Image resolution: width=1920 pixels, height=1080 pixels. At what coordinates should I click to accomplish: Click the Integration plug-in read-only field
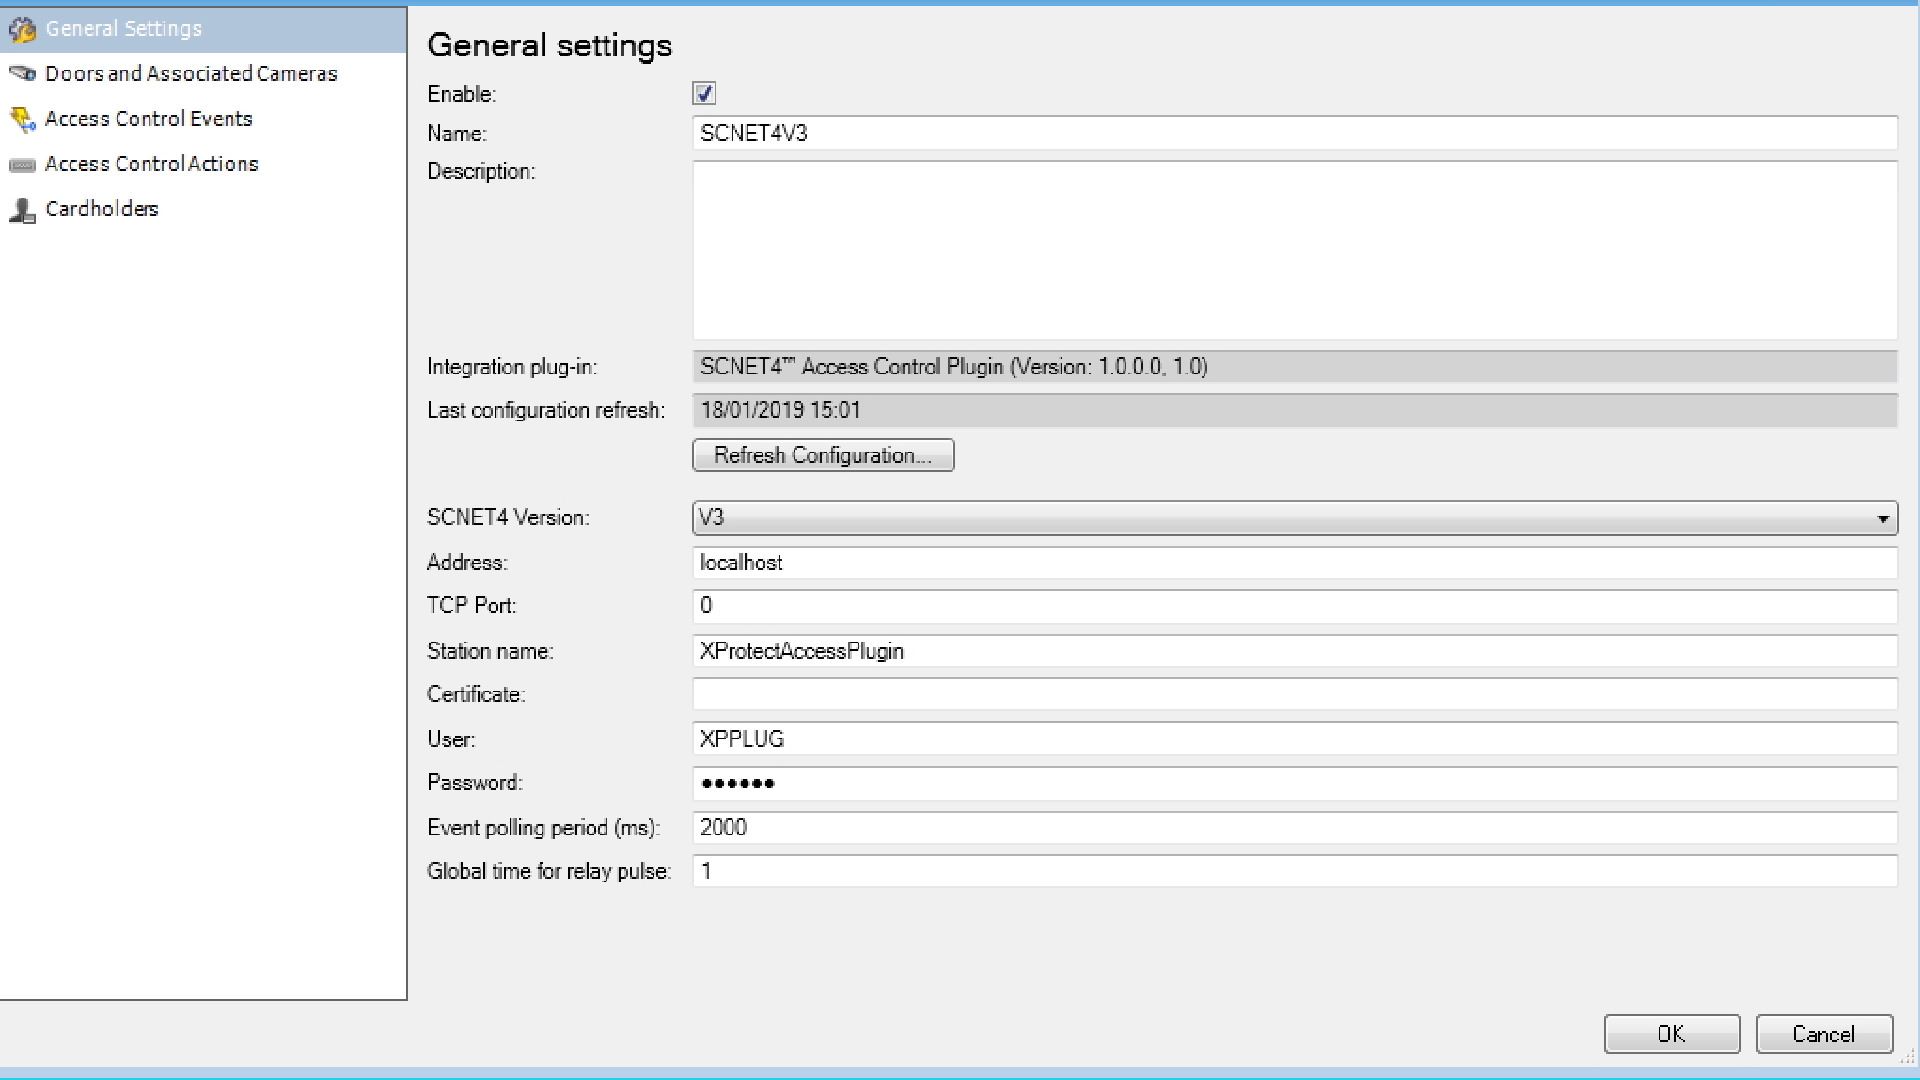pyautogui.click(x=1295, y=367)
